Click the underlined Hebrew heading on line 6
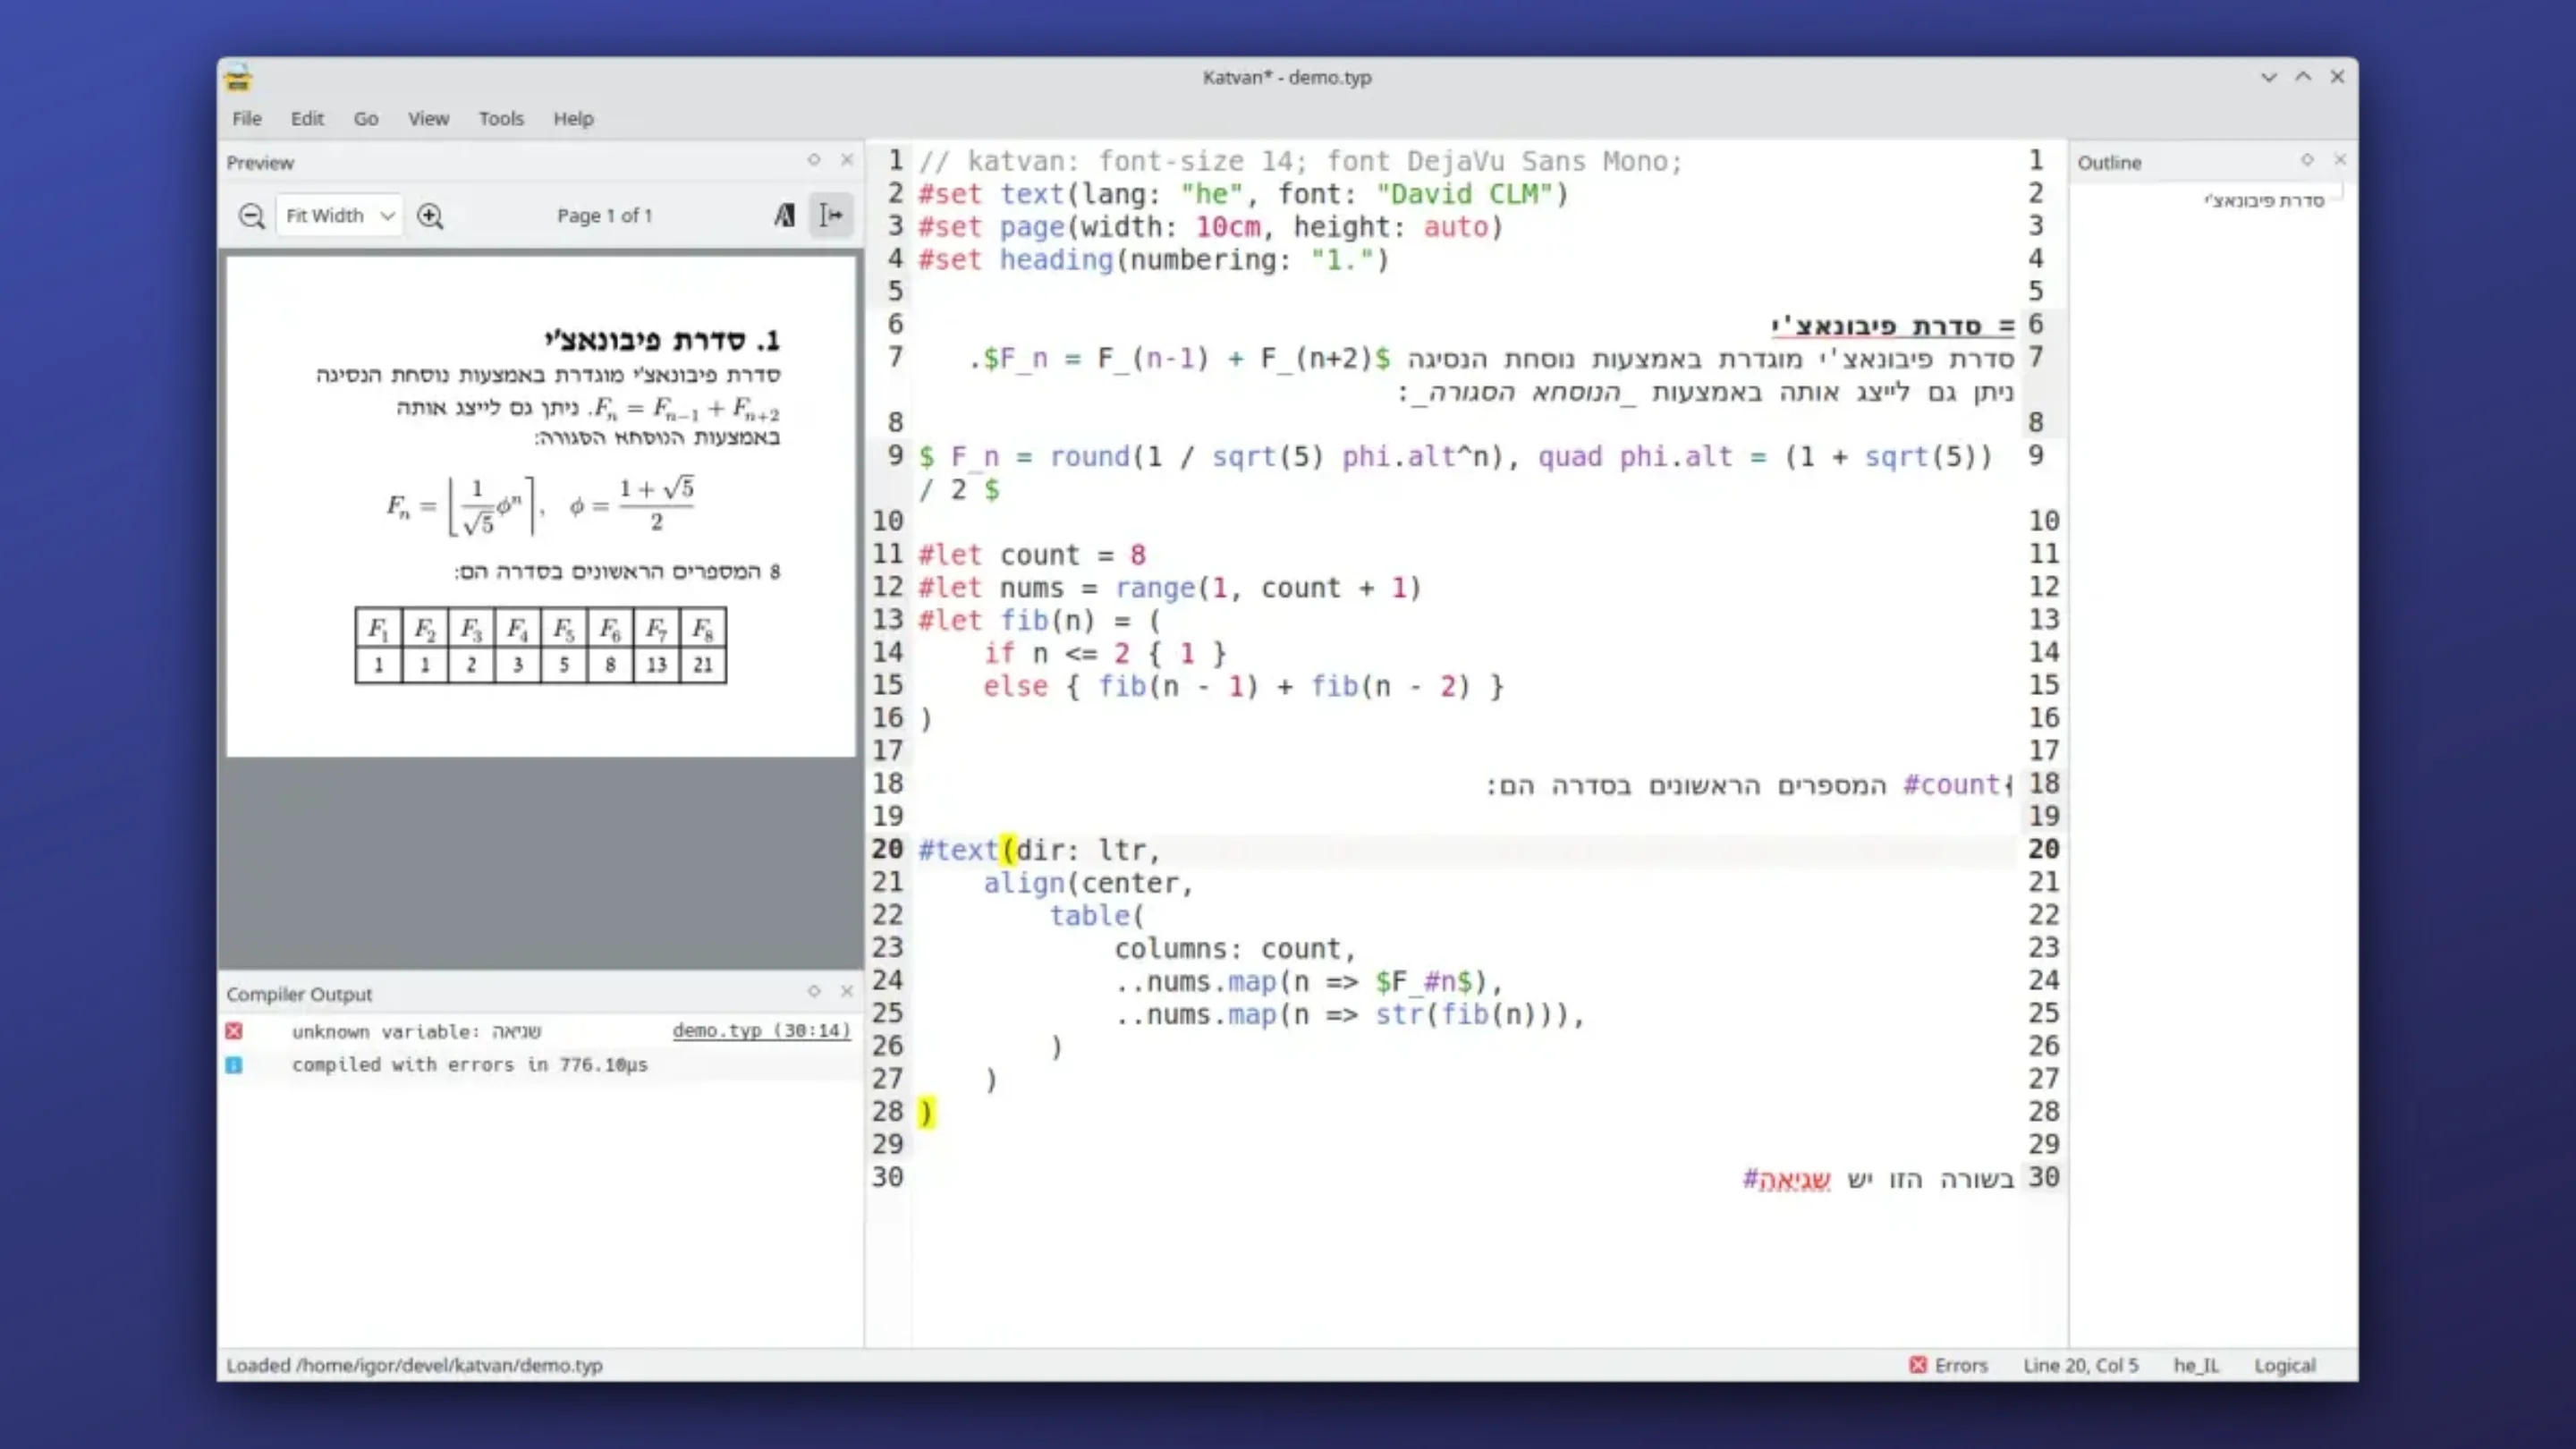Image resolution: width=2576 pixels, height=1449 pixels. pyautogui.click(x=1892, y=326)
